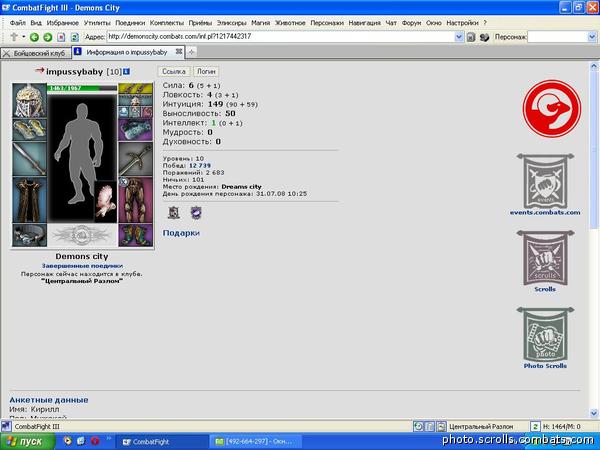Open the Навигация menu
Image resolution: width=600 pixels, height=450 pixels.
(x=364, y=23)
